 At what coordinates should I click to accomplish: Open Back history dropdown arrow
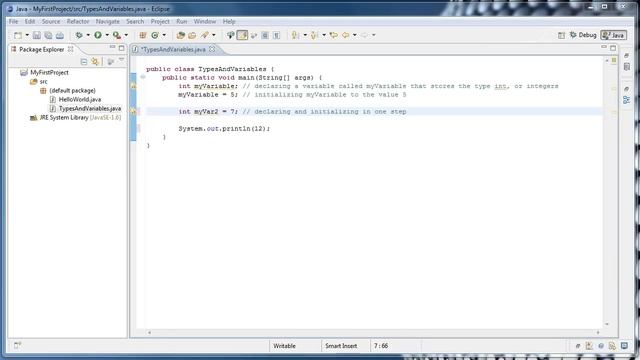[x=354, y=35]
